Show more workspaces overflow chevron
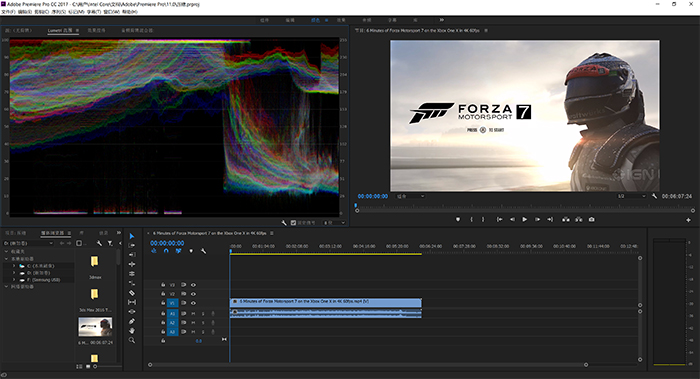The height and width of the screenshot is (379, 700). pyautogui.click(x=442, y=20)
